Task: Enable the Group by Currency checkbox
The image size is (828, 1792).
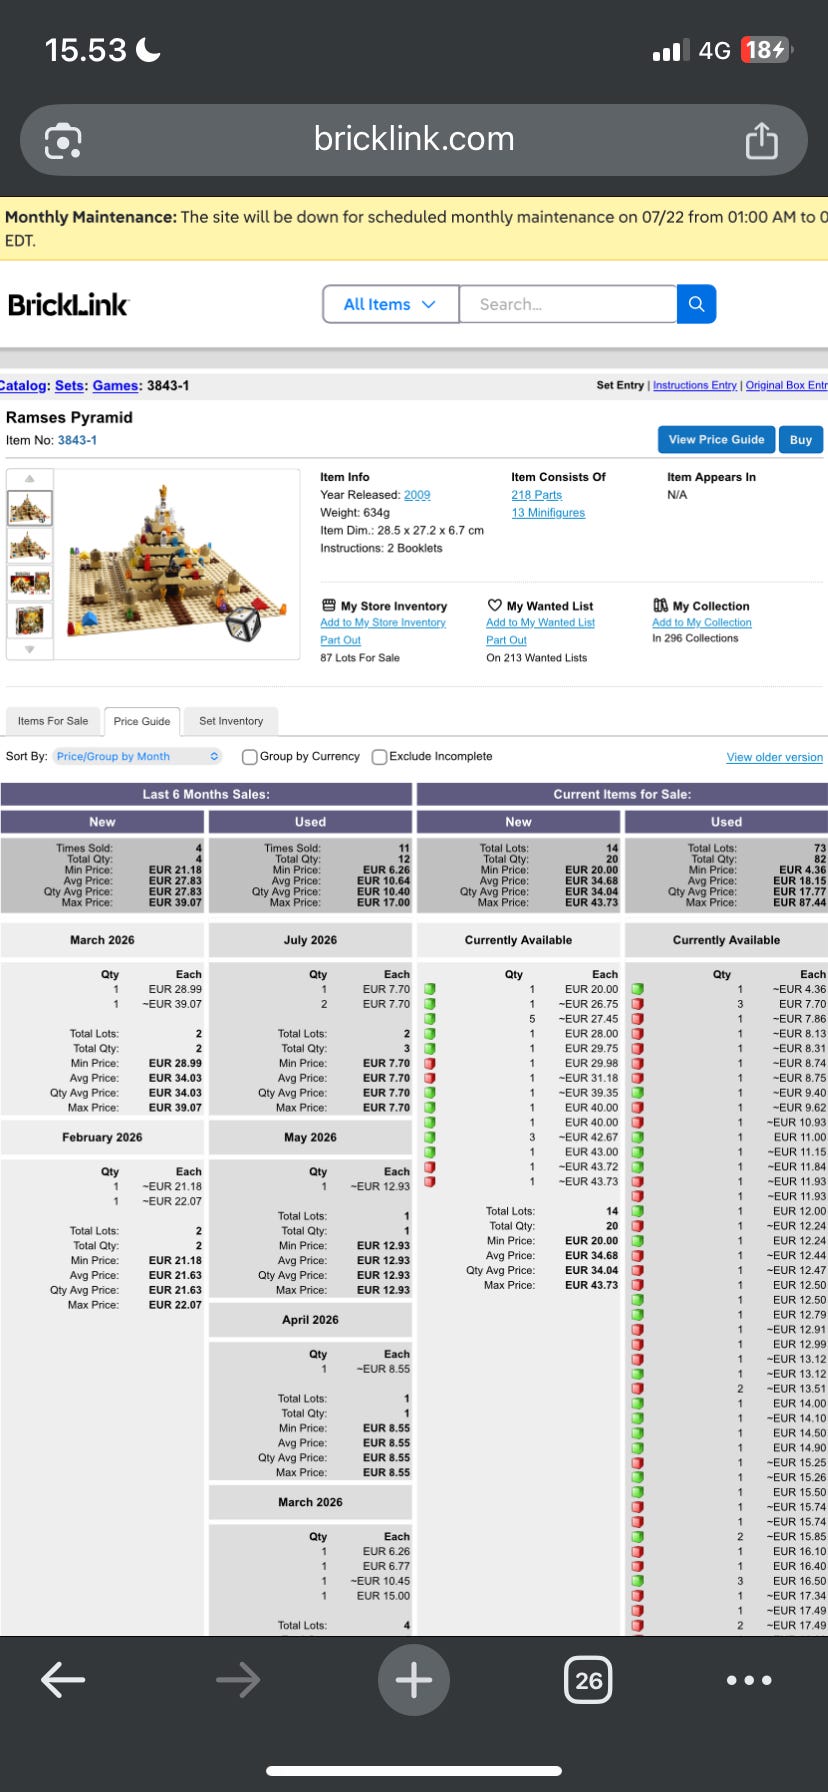Action: tap(250, 757)
